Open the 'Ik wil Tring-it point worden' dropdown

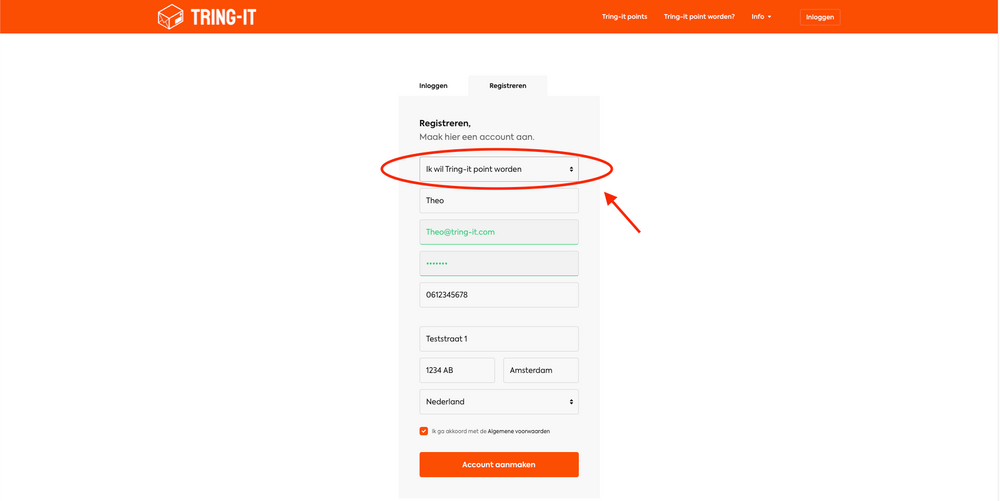(499, 170)
